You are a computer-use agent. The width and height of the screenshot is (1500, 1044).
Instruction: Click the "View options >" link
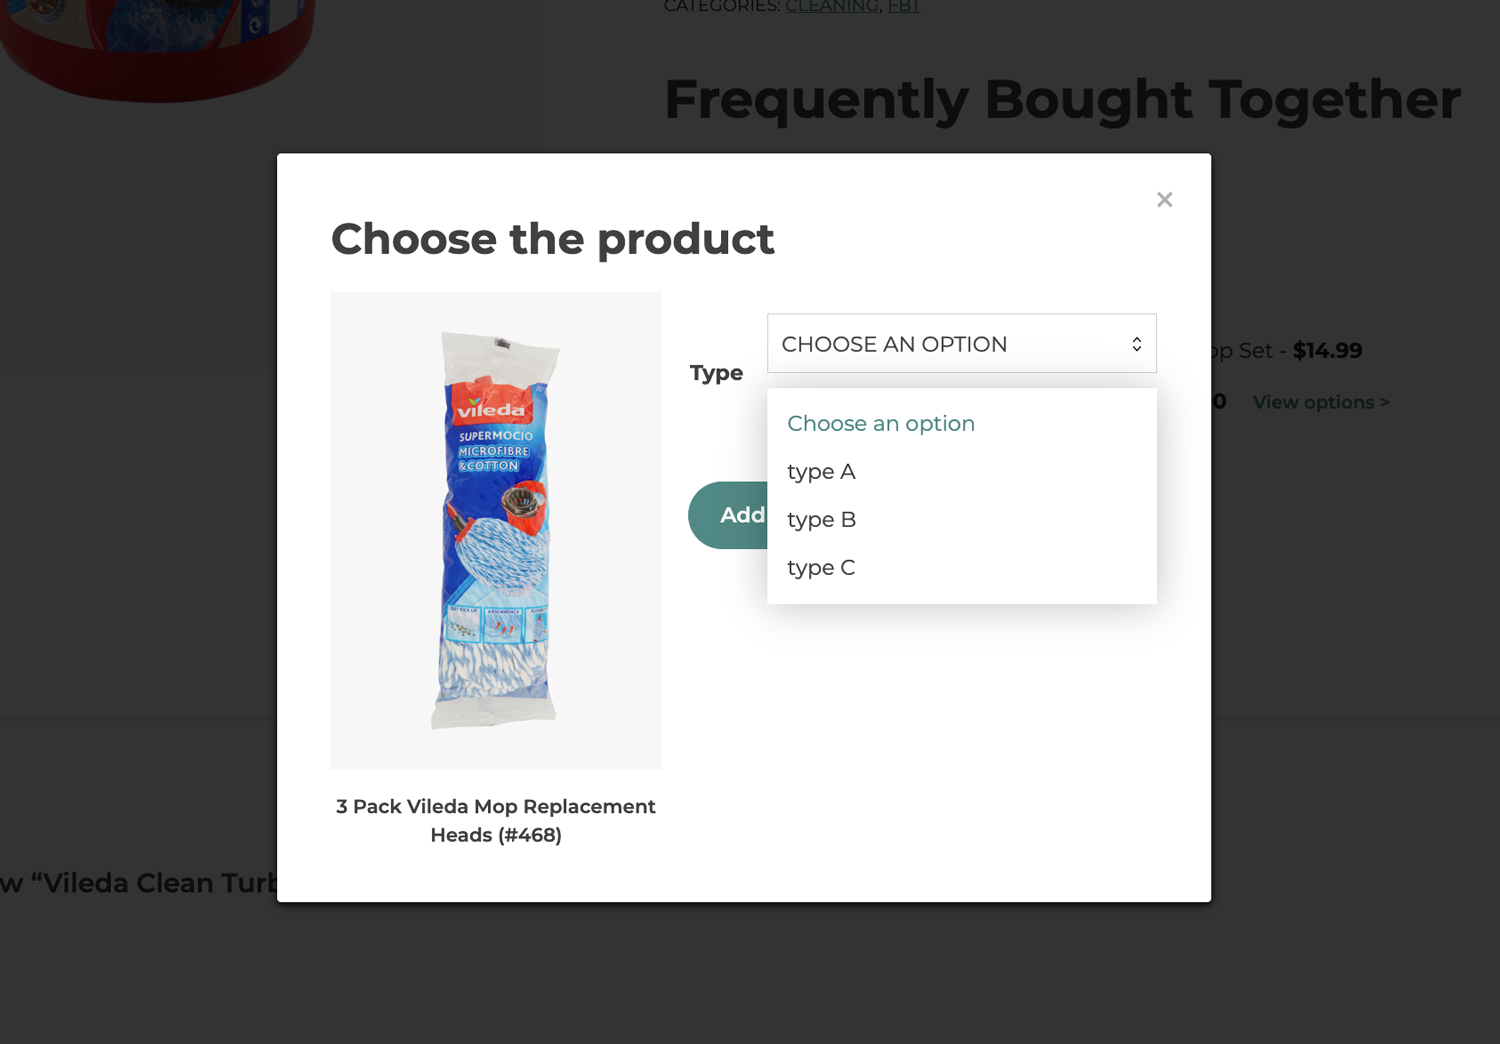click(x=1320, y=402)
